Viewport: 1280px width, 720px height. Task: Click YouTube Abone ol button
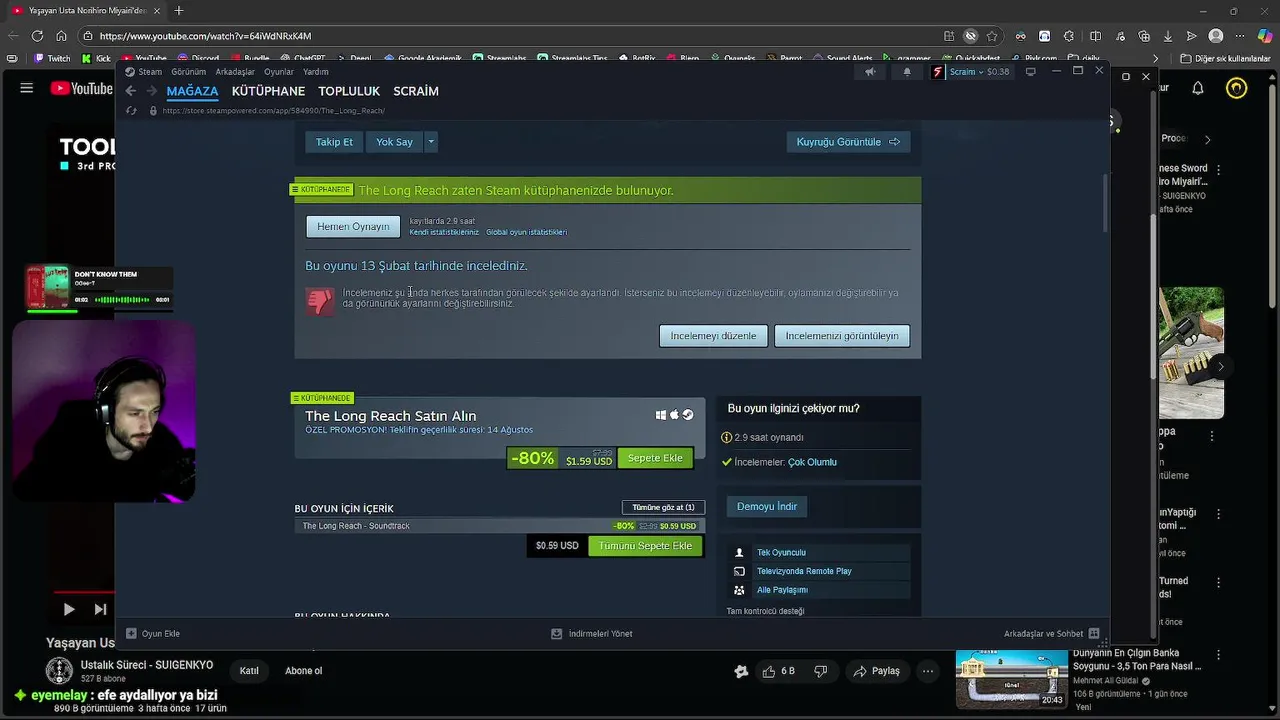tap(304, 671)
